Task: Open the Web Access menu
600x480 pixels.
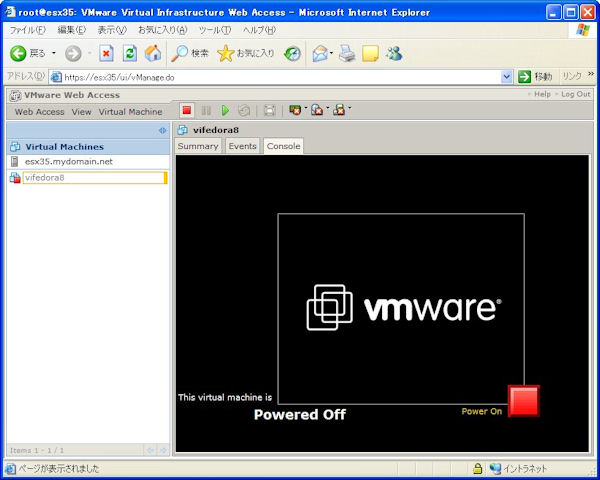Action: (x=39, y=112)
